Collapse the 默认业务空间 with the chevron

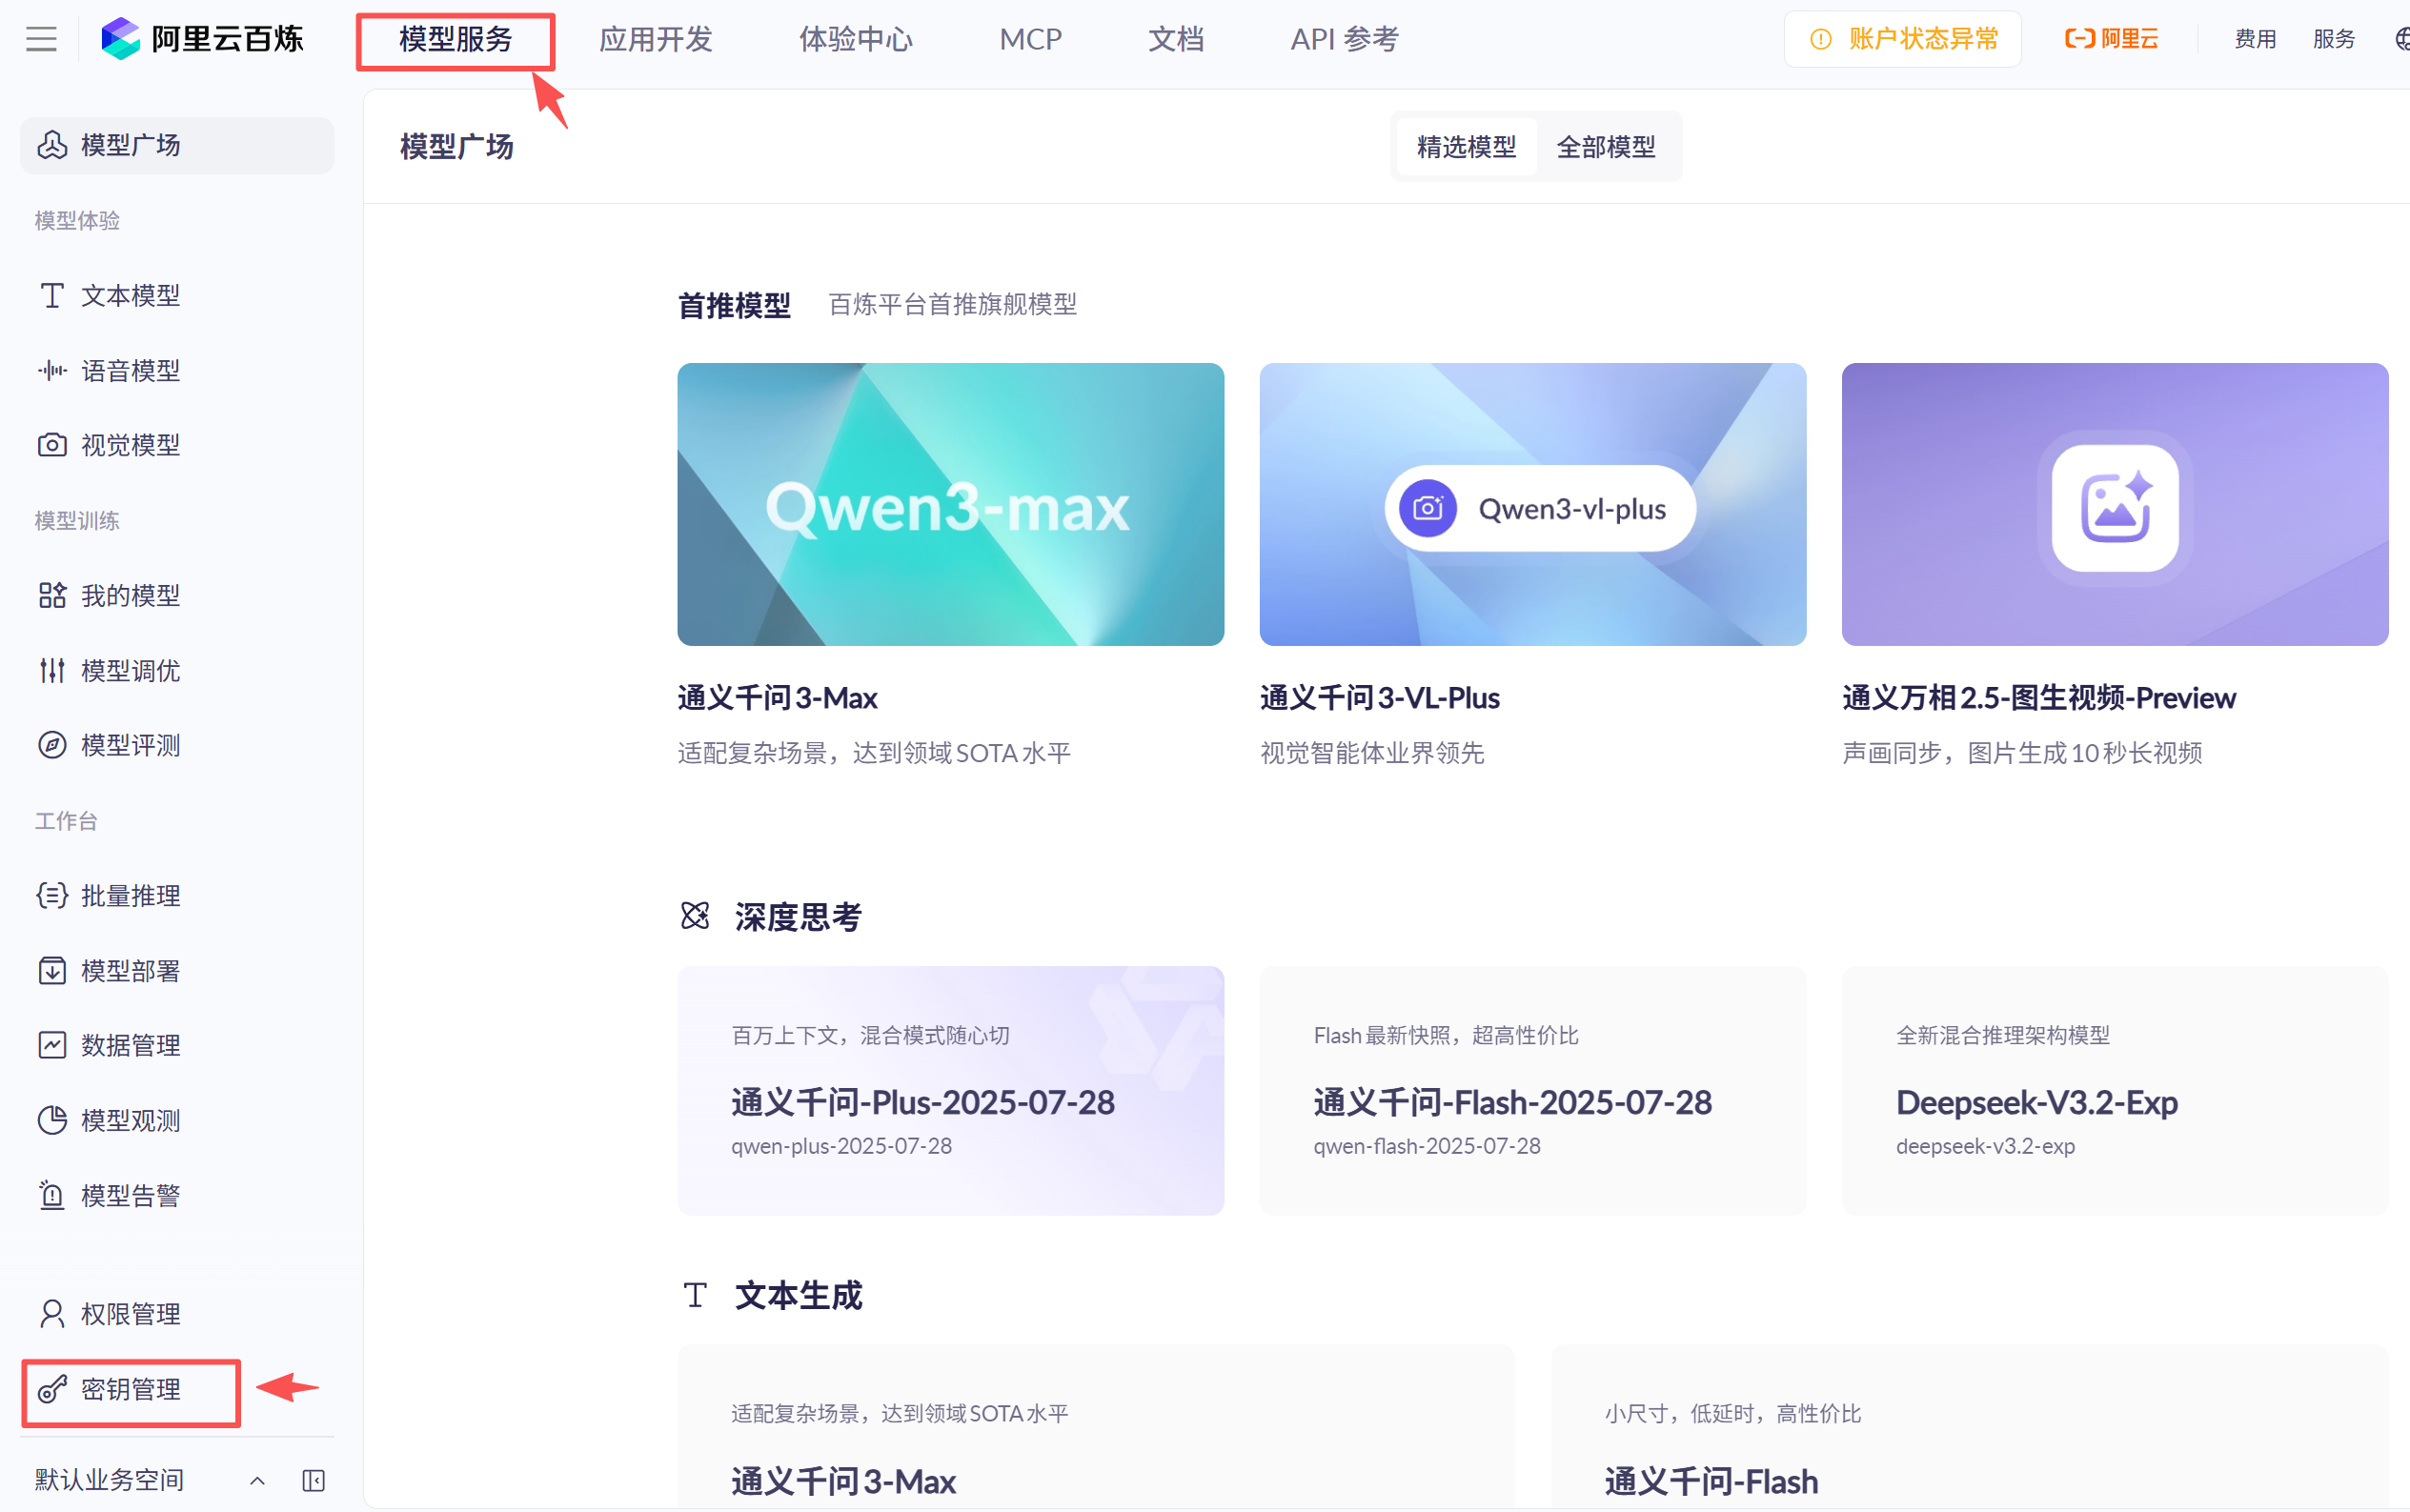257,1480
